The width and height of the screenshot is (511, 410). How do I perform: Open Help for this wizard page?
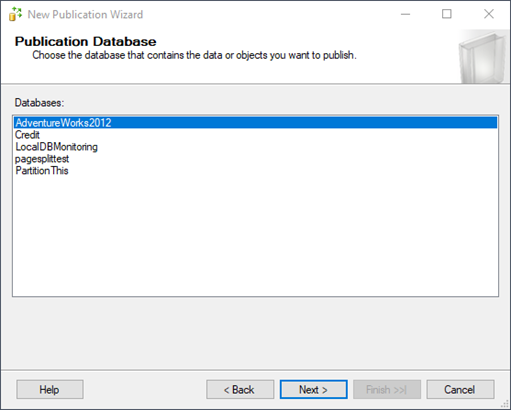(50, 389)
